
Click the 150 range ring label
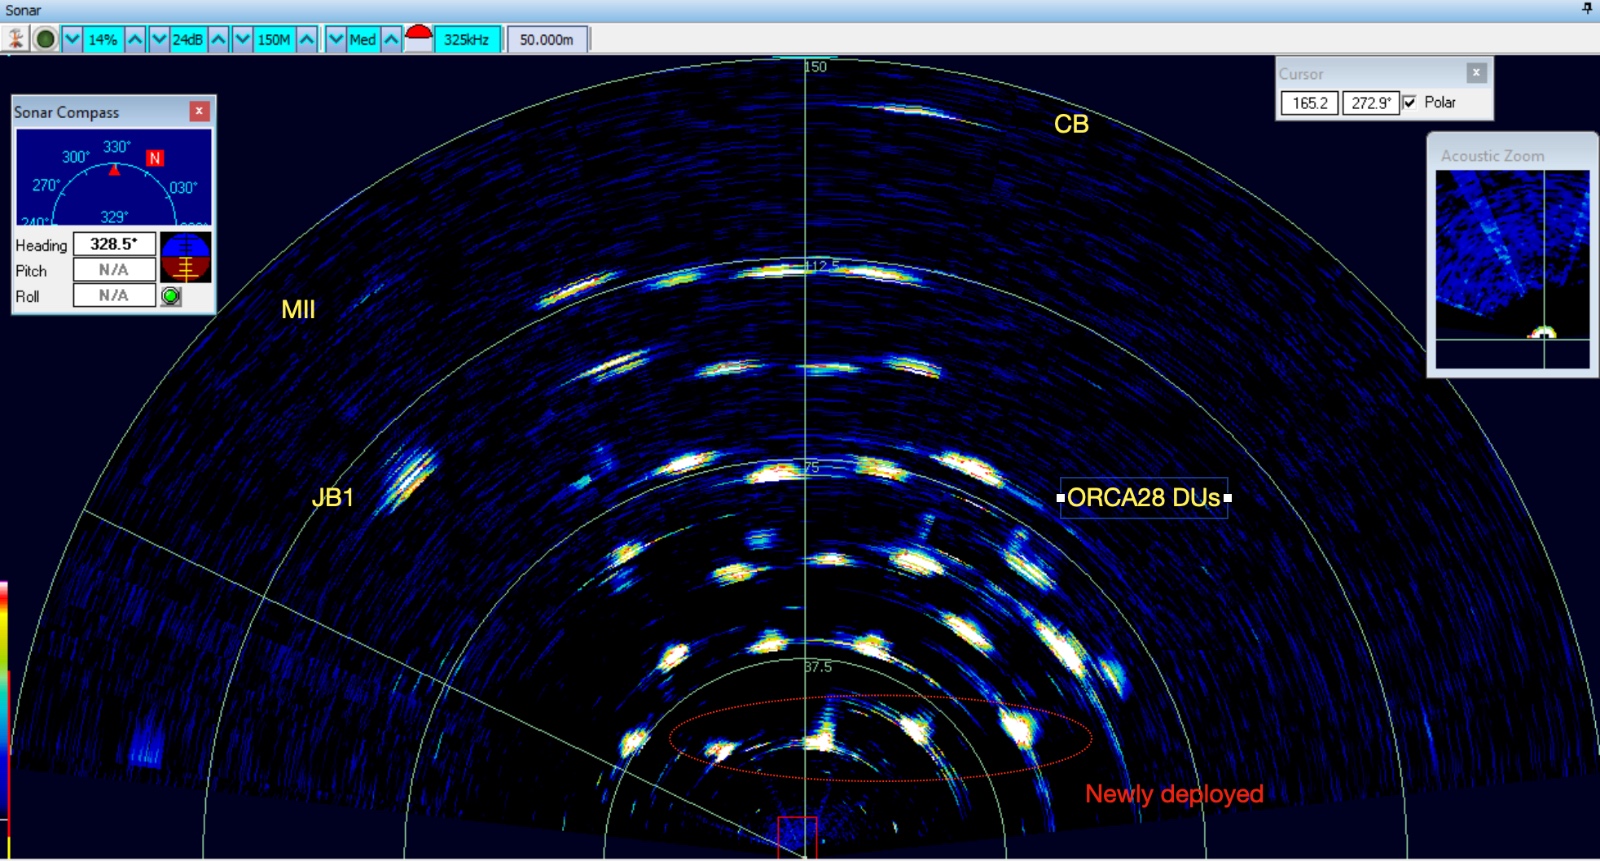[816, 66]
